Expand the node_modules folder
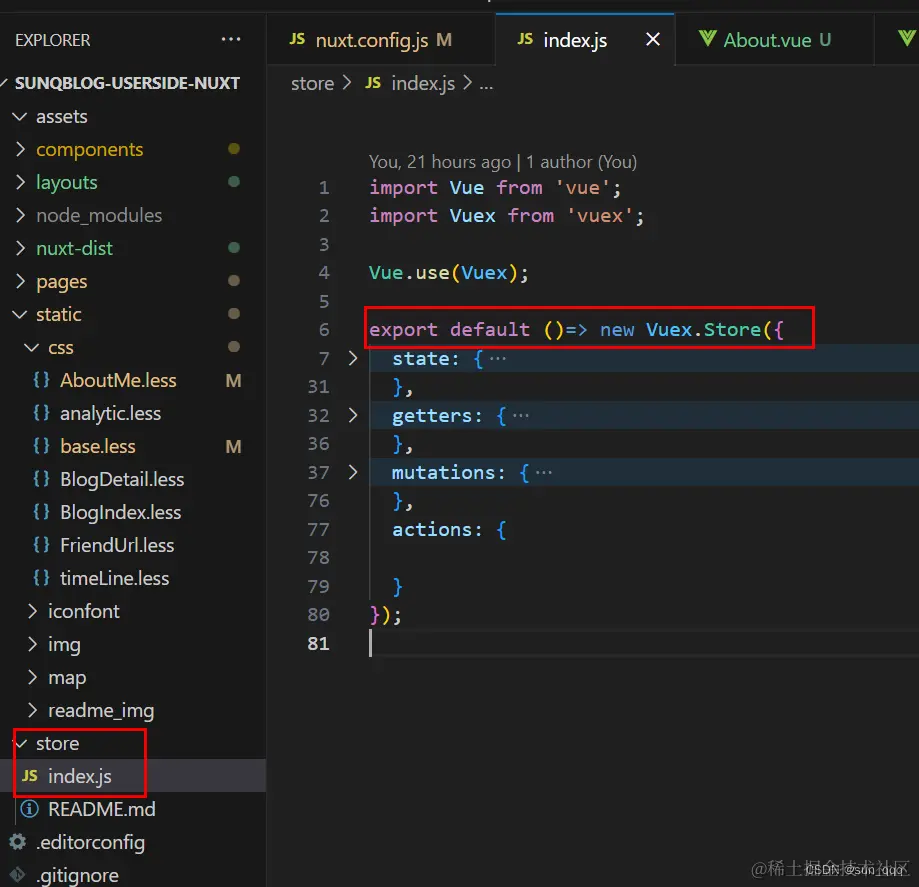 coord(20,215)
